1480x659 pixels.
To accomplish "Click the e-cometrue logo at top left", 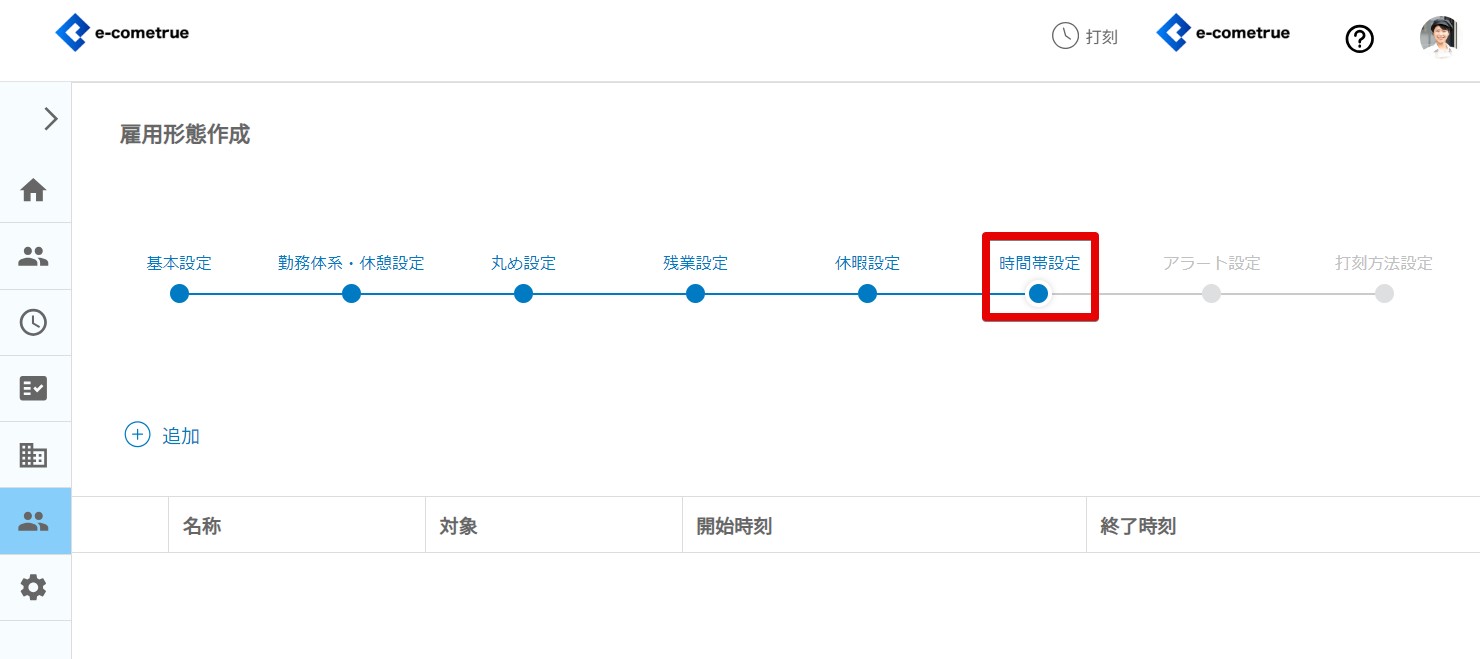I will pyautogui.click(x=122, y=33).
